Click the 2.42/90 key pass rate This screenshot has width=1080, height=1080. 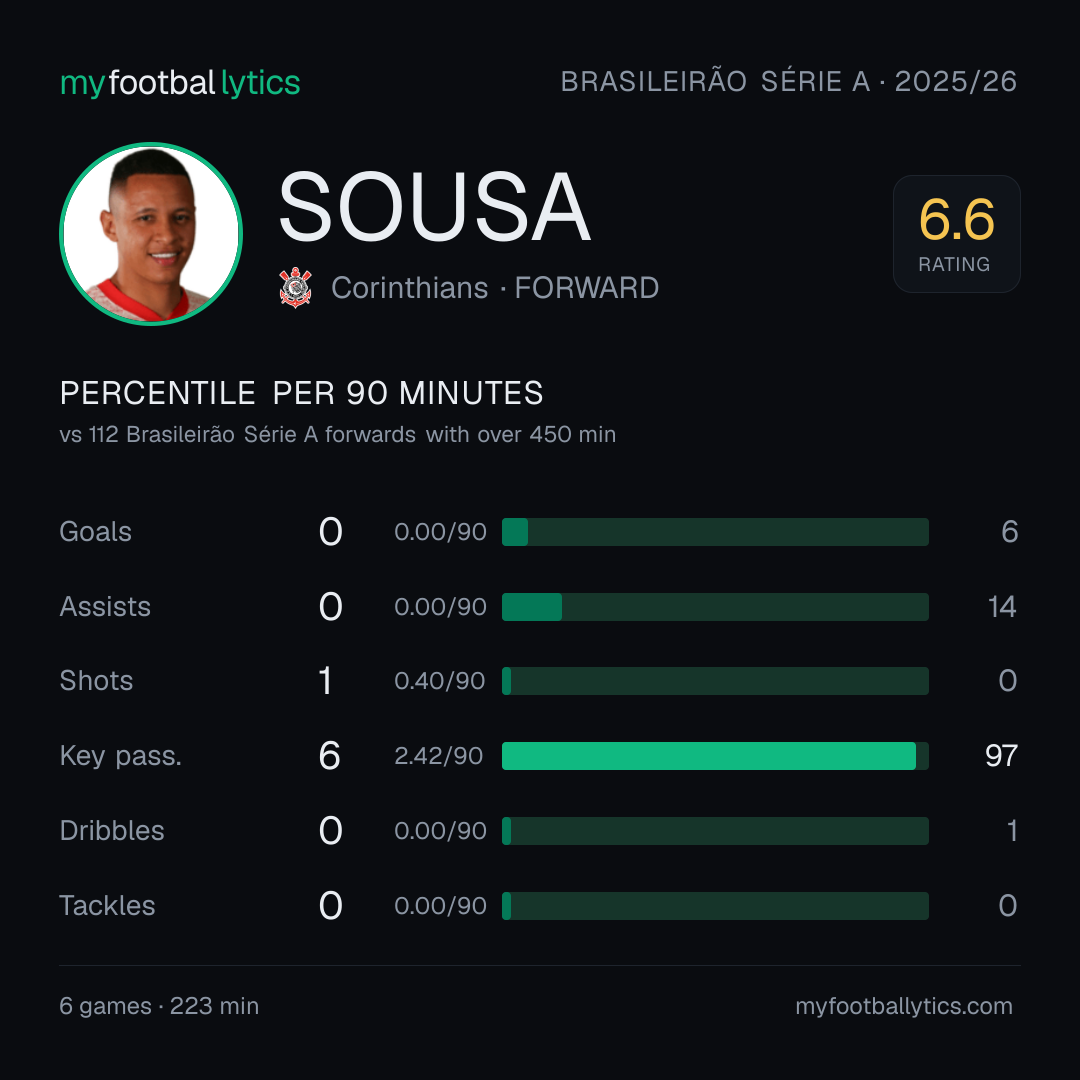439,756
